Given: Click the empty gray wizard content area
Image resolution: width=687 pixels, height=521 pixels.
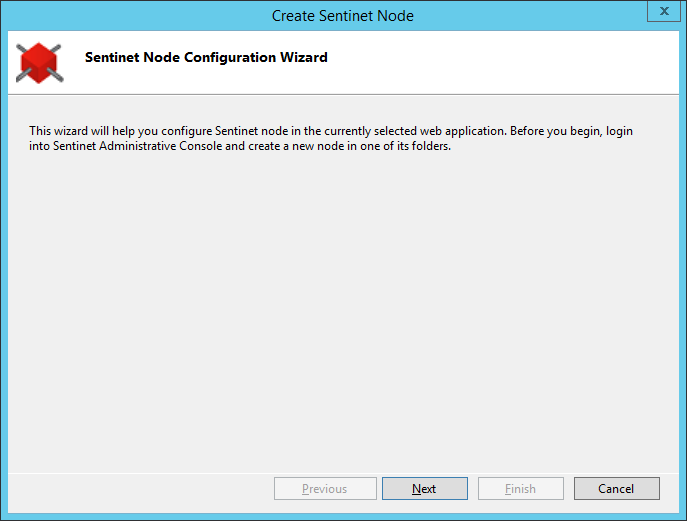Looking at the screenshot, I should pos(343,300).
